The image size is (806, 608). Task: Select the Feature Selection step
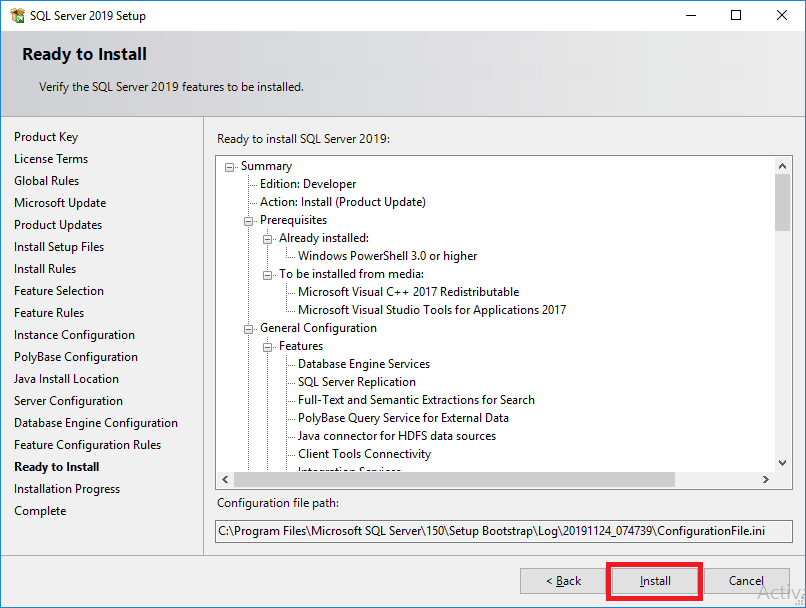pos(59,291)
